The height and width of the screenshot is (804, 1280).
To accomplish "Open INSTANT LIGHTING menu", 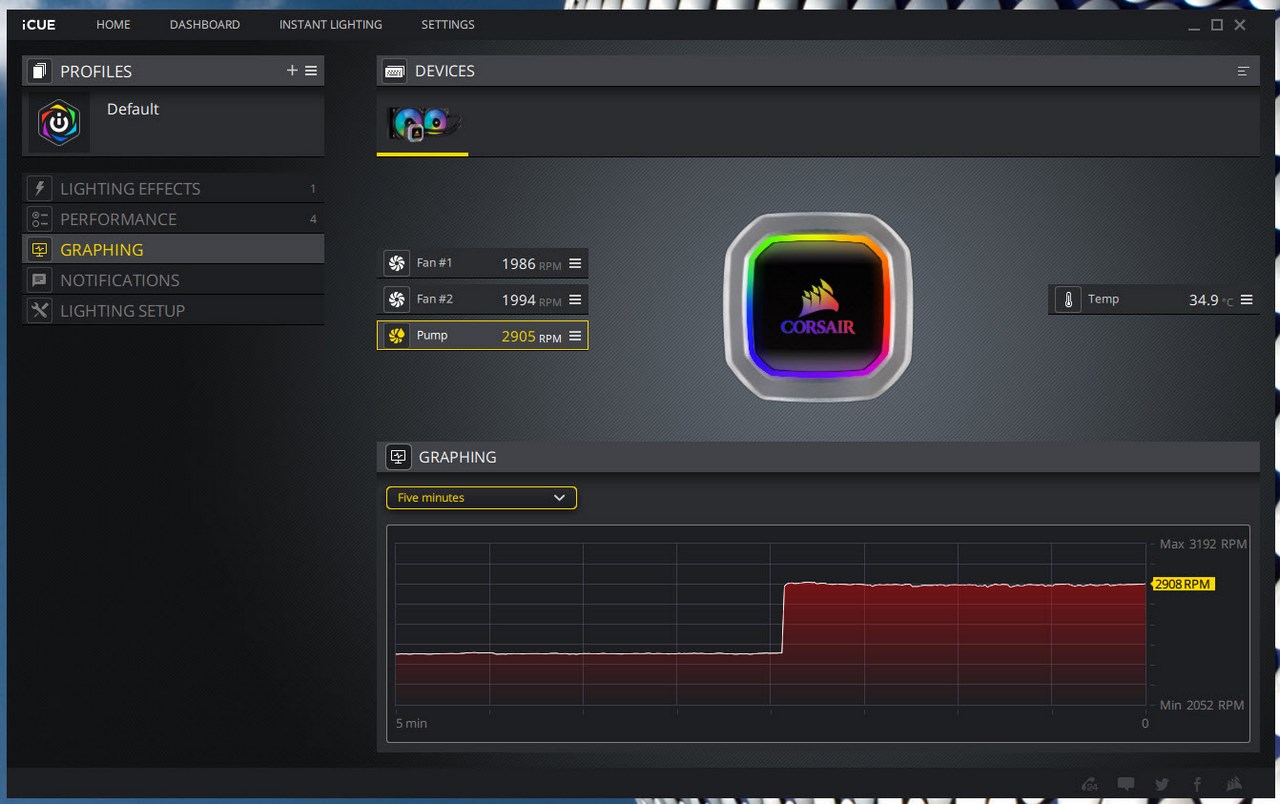I will [331, 24].
